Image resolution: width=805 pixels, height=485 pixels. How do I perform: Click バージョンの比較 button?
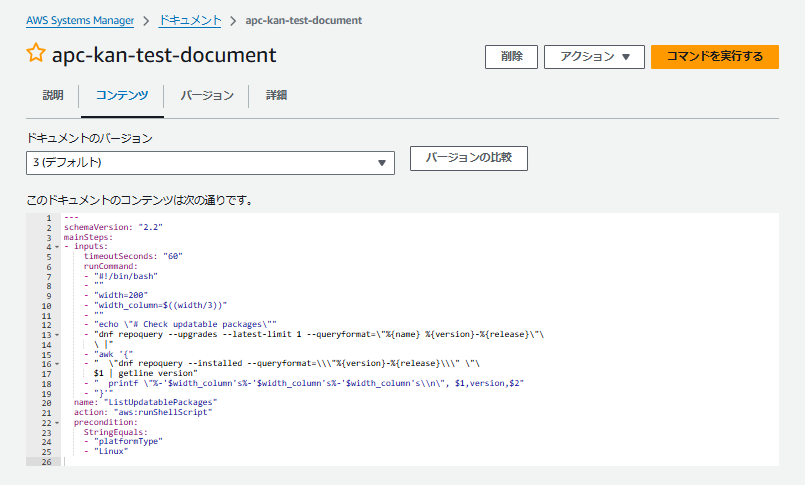pyautogui.click(x=469, y=158)
